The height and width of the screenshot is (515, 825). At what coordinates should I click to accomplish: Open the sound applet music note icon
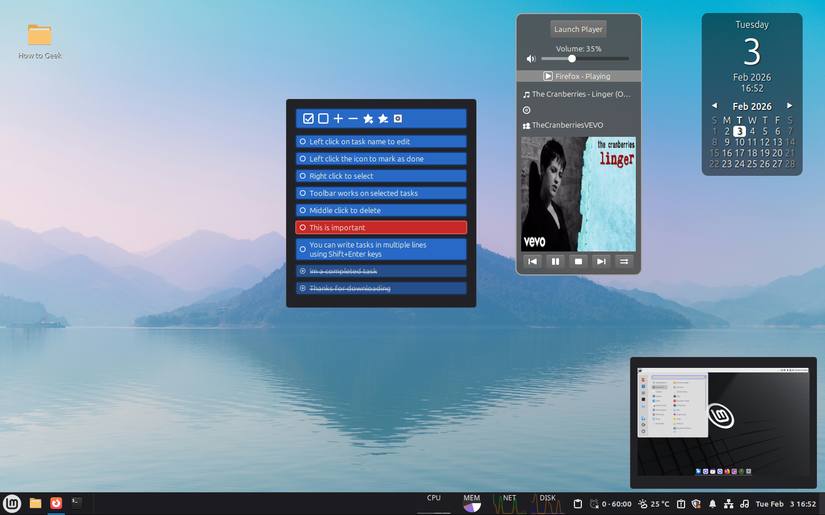tap(744, 504)
